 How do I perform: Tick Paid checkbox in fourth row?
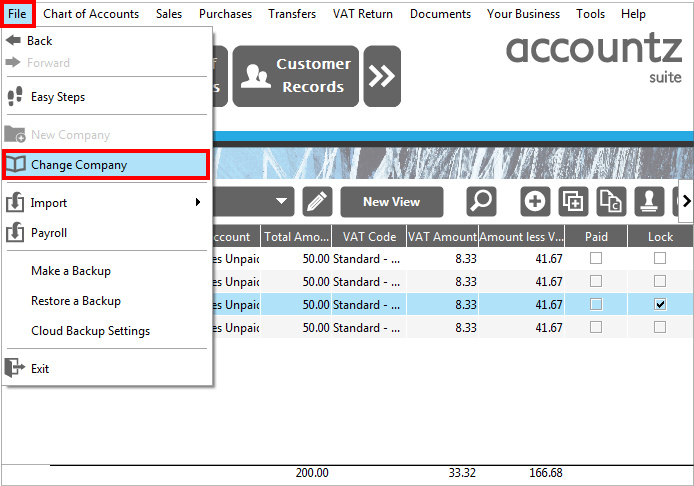pos(596,327)
